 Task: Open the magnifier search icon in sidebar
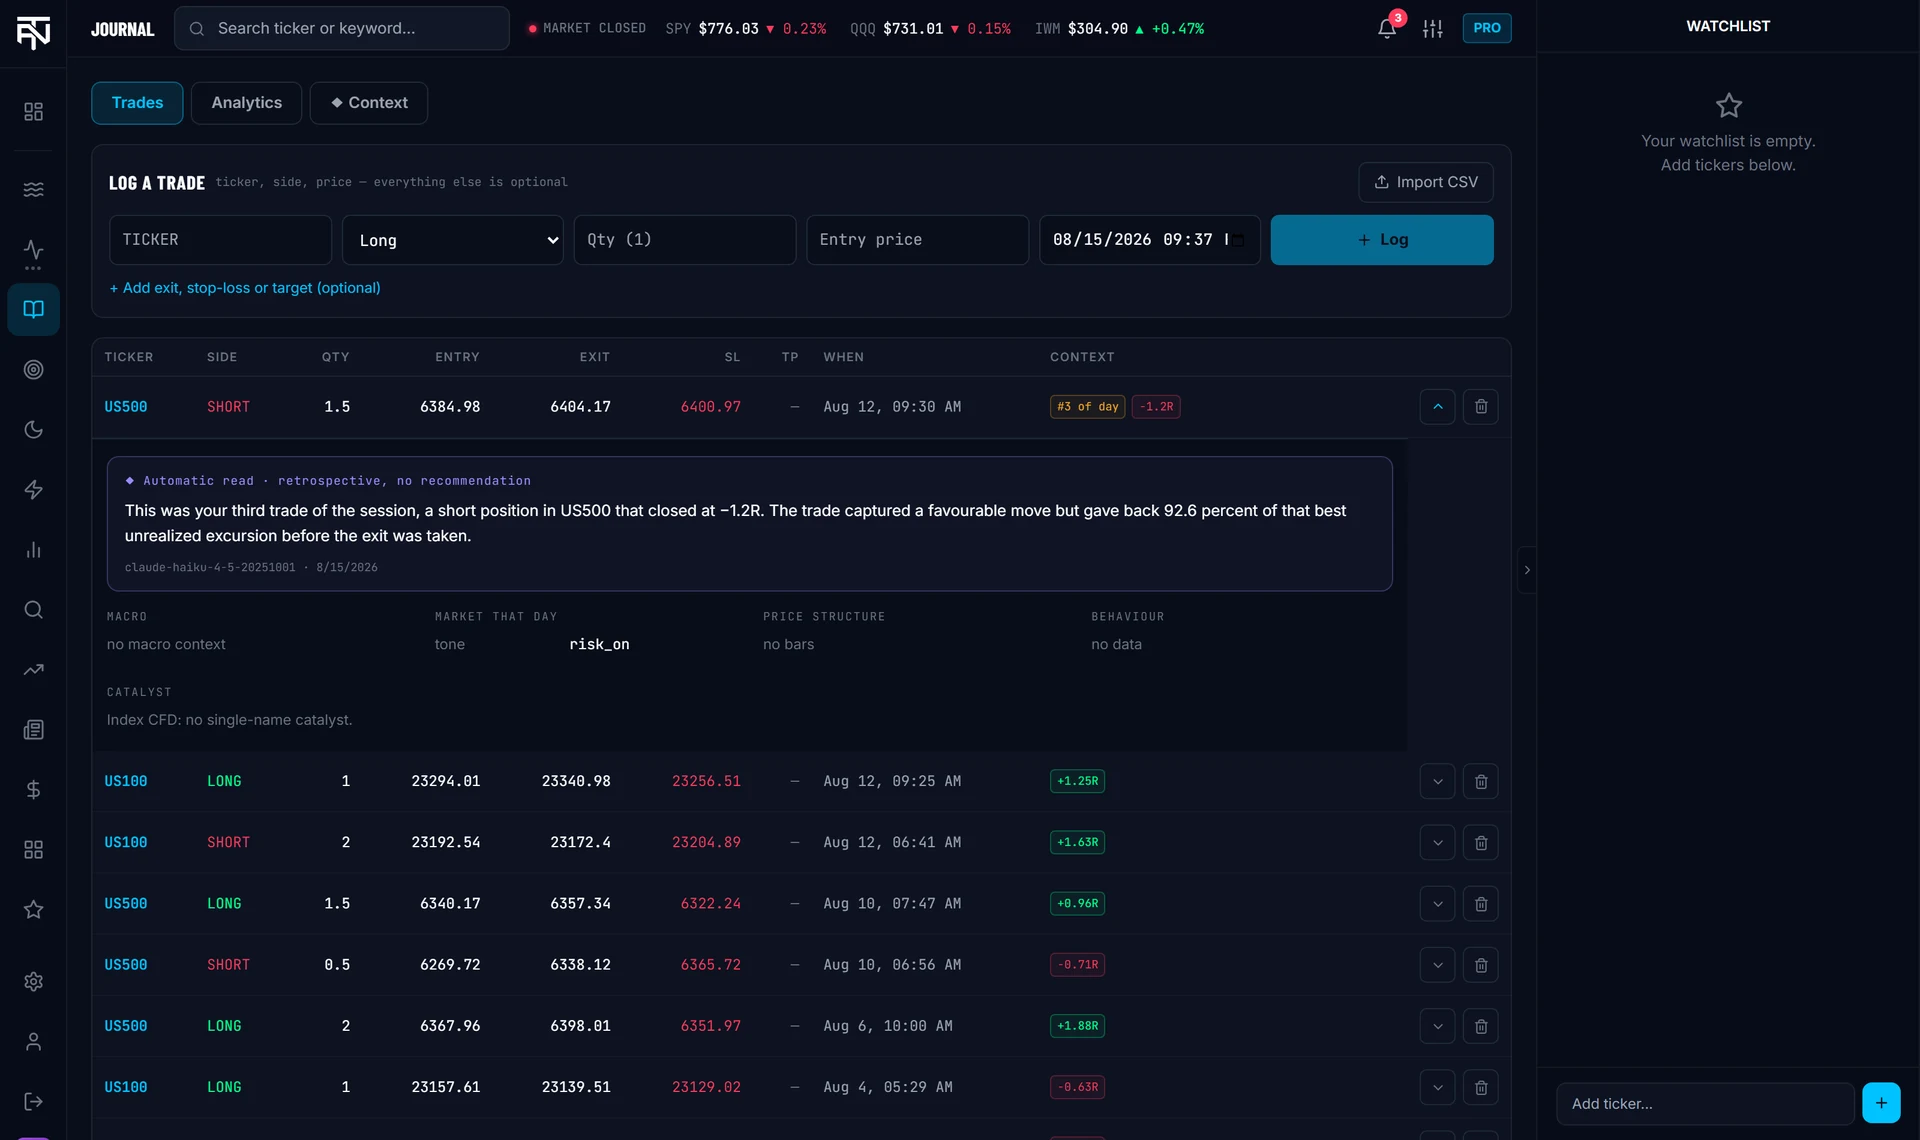[x=33, y=610]
